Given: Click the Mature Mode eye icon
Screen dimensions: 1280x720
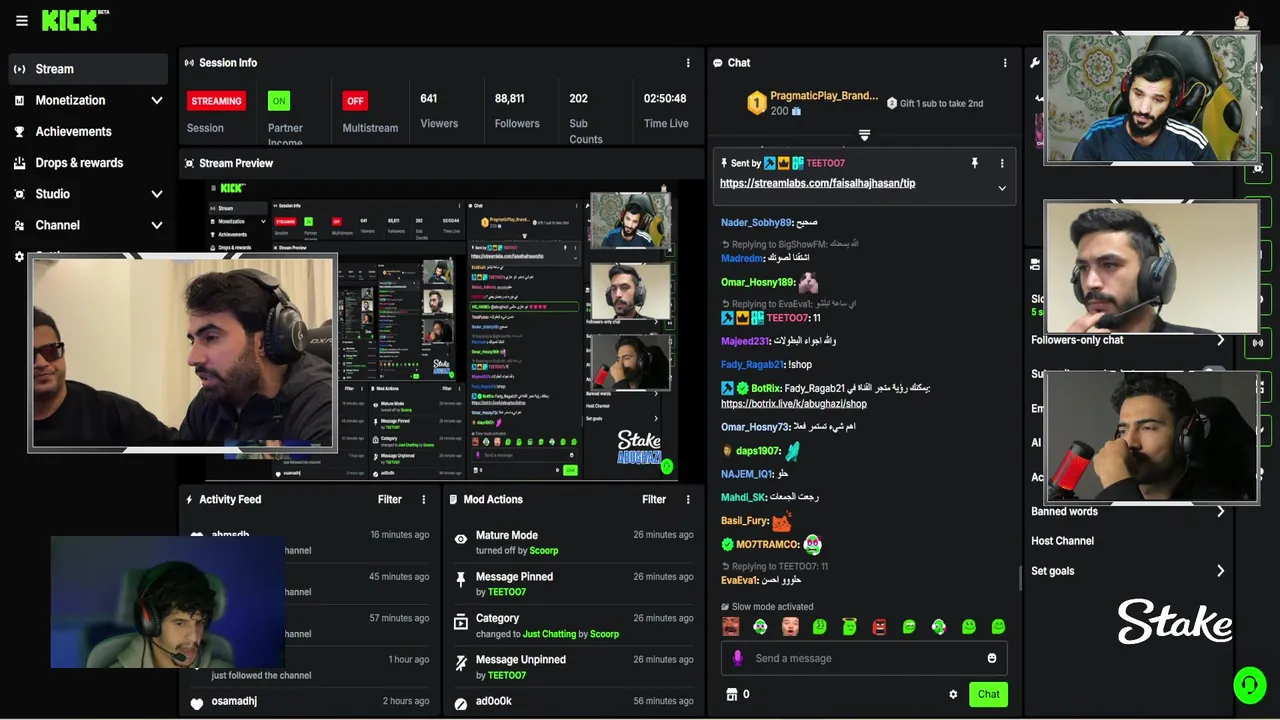Looking at the screenshot, I should (x=461, y=539).
